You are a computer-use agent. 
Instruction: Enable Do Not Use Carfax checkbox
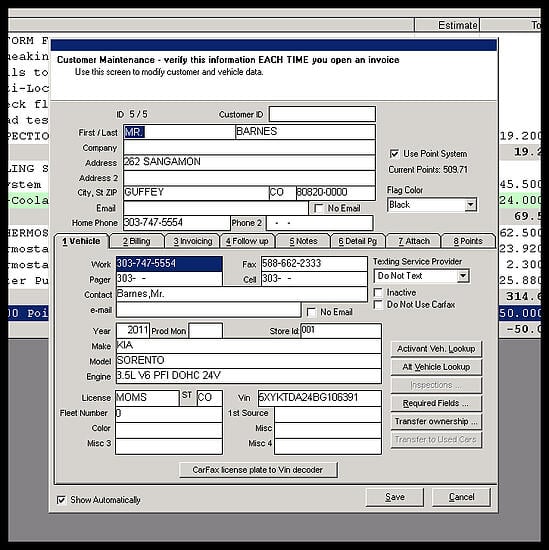pyautogui.click(x=378, y=304)
